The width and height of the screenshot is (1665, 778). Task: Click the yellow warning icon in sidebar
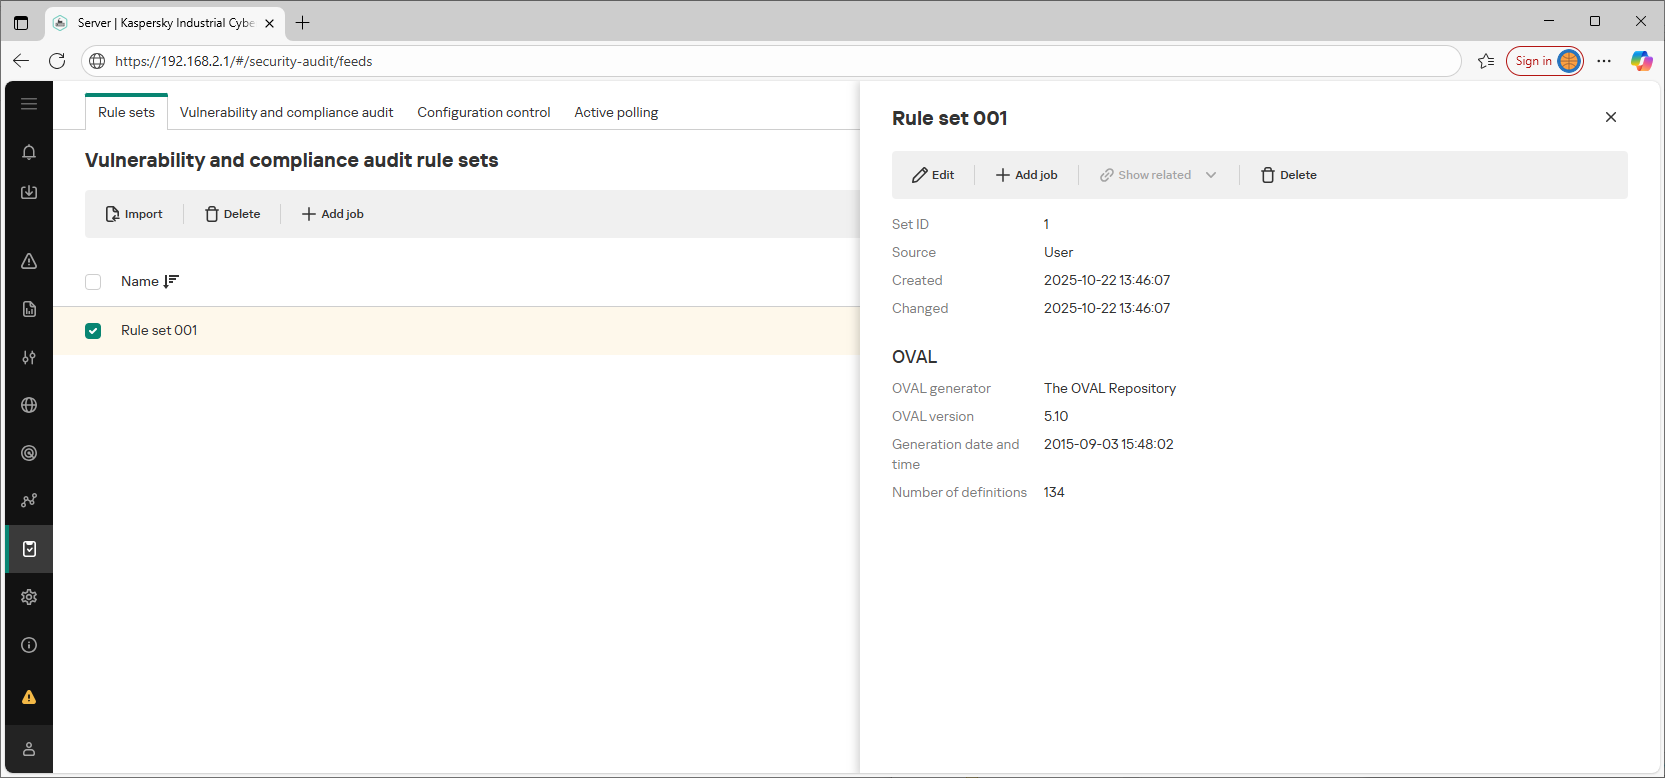29,697
